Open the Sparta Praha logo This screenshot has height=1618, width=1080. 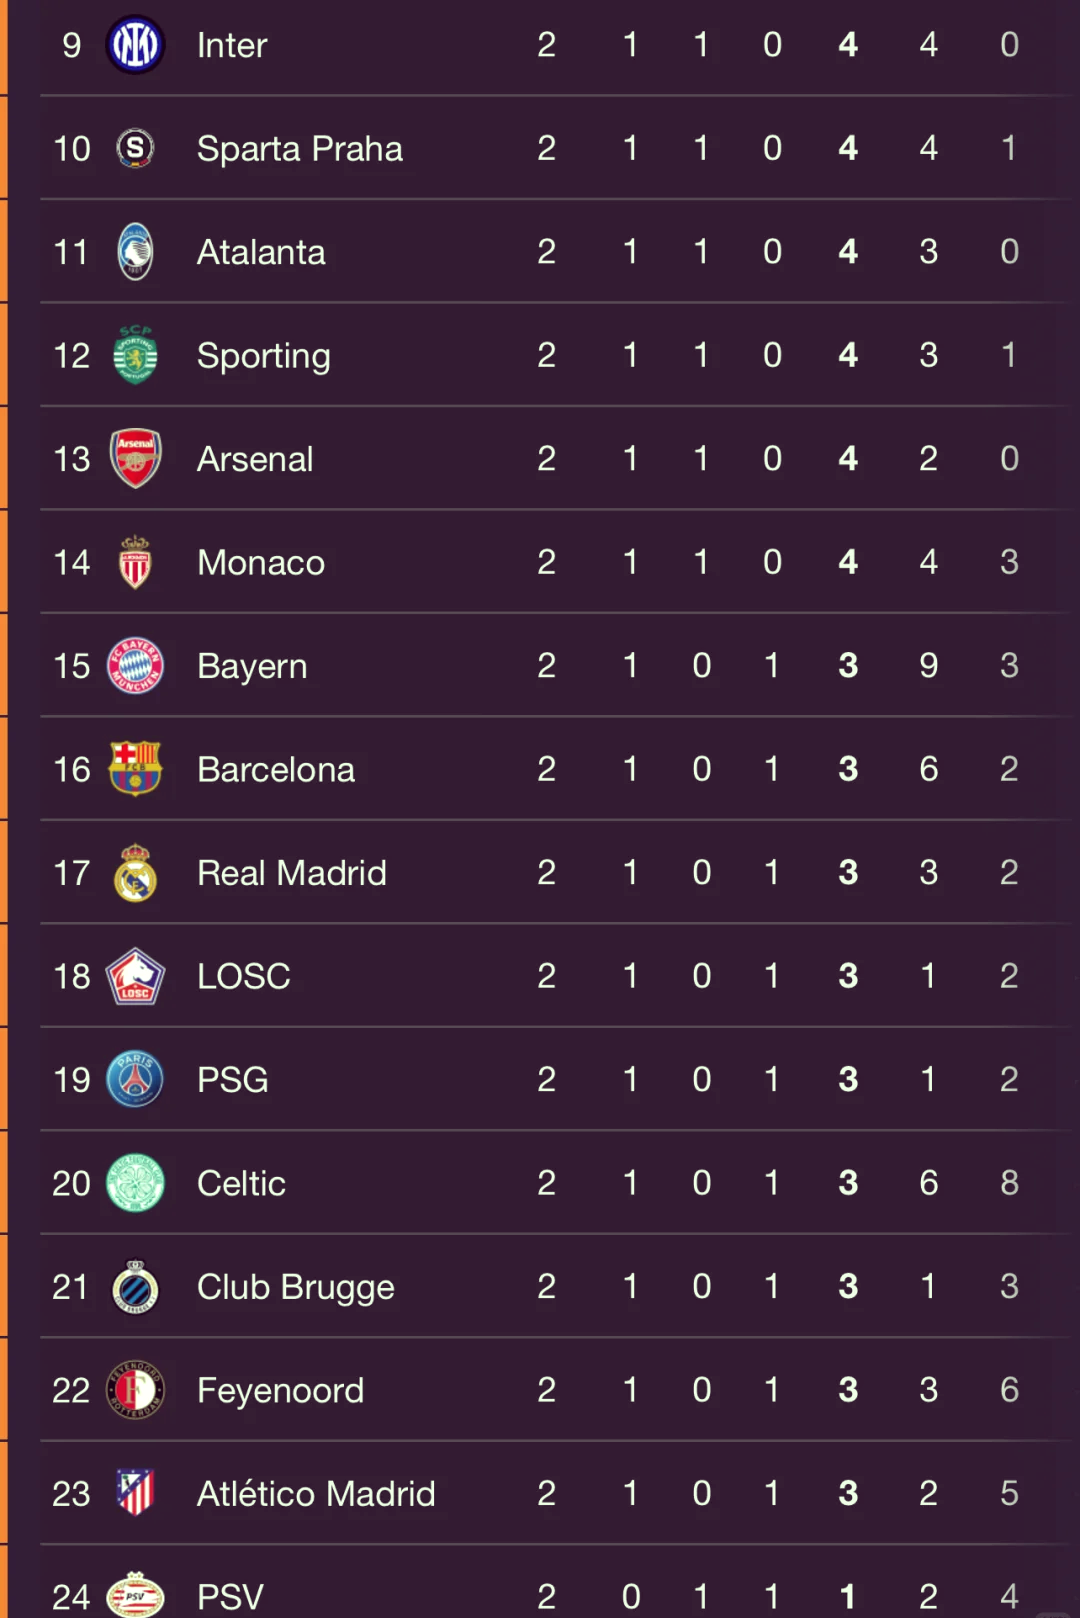click(135, 149)
